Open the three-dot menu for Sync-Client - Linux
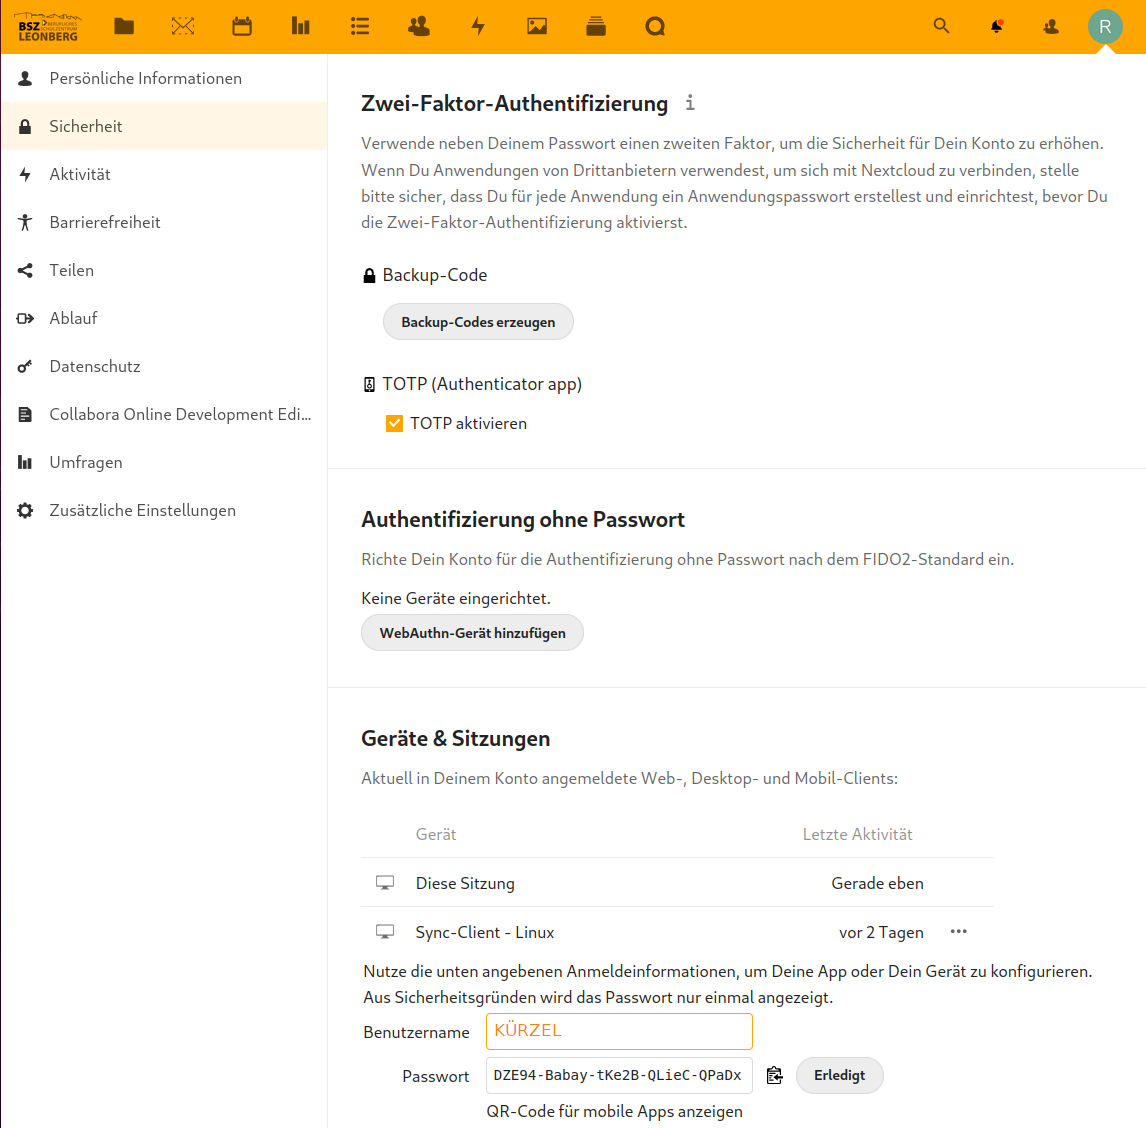This screenshot has height=1128, width=1146. [x=958, y=932]
